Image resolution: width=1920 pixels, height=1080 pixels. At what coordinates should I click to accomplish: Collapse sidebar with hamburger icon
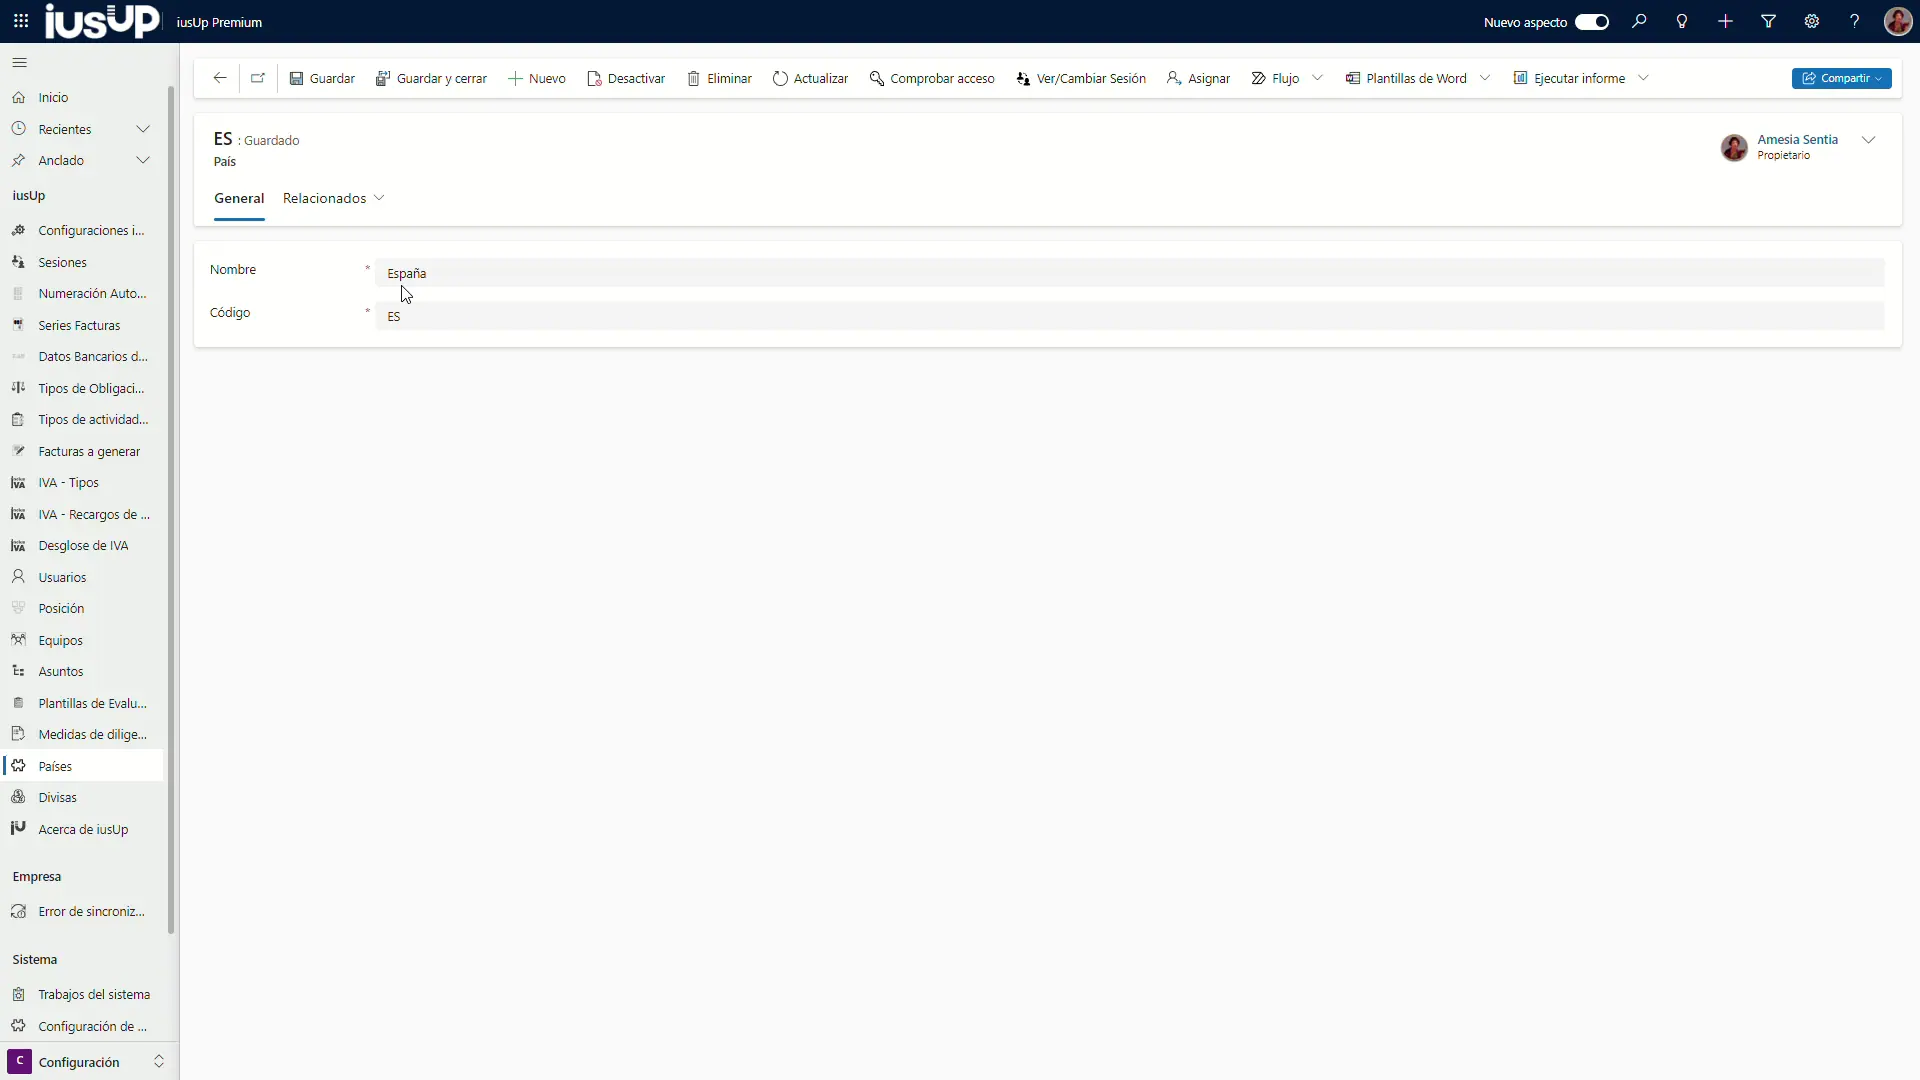click(x=20, y=63)
